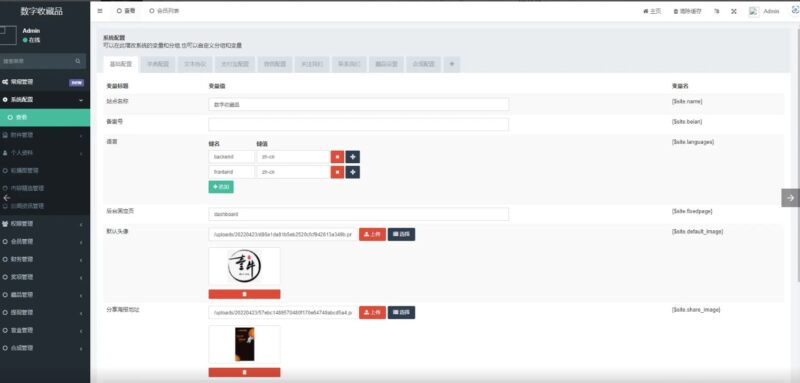Click the left back arrow in sidebar
Screen dimensions: 800x383
click(7, 197)
